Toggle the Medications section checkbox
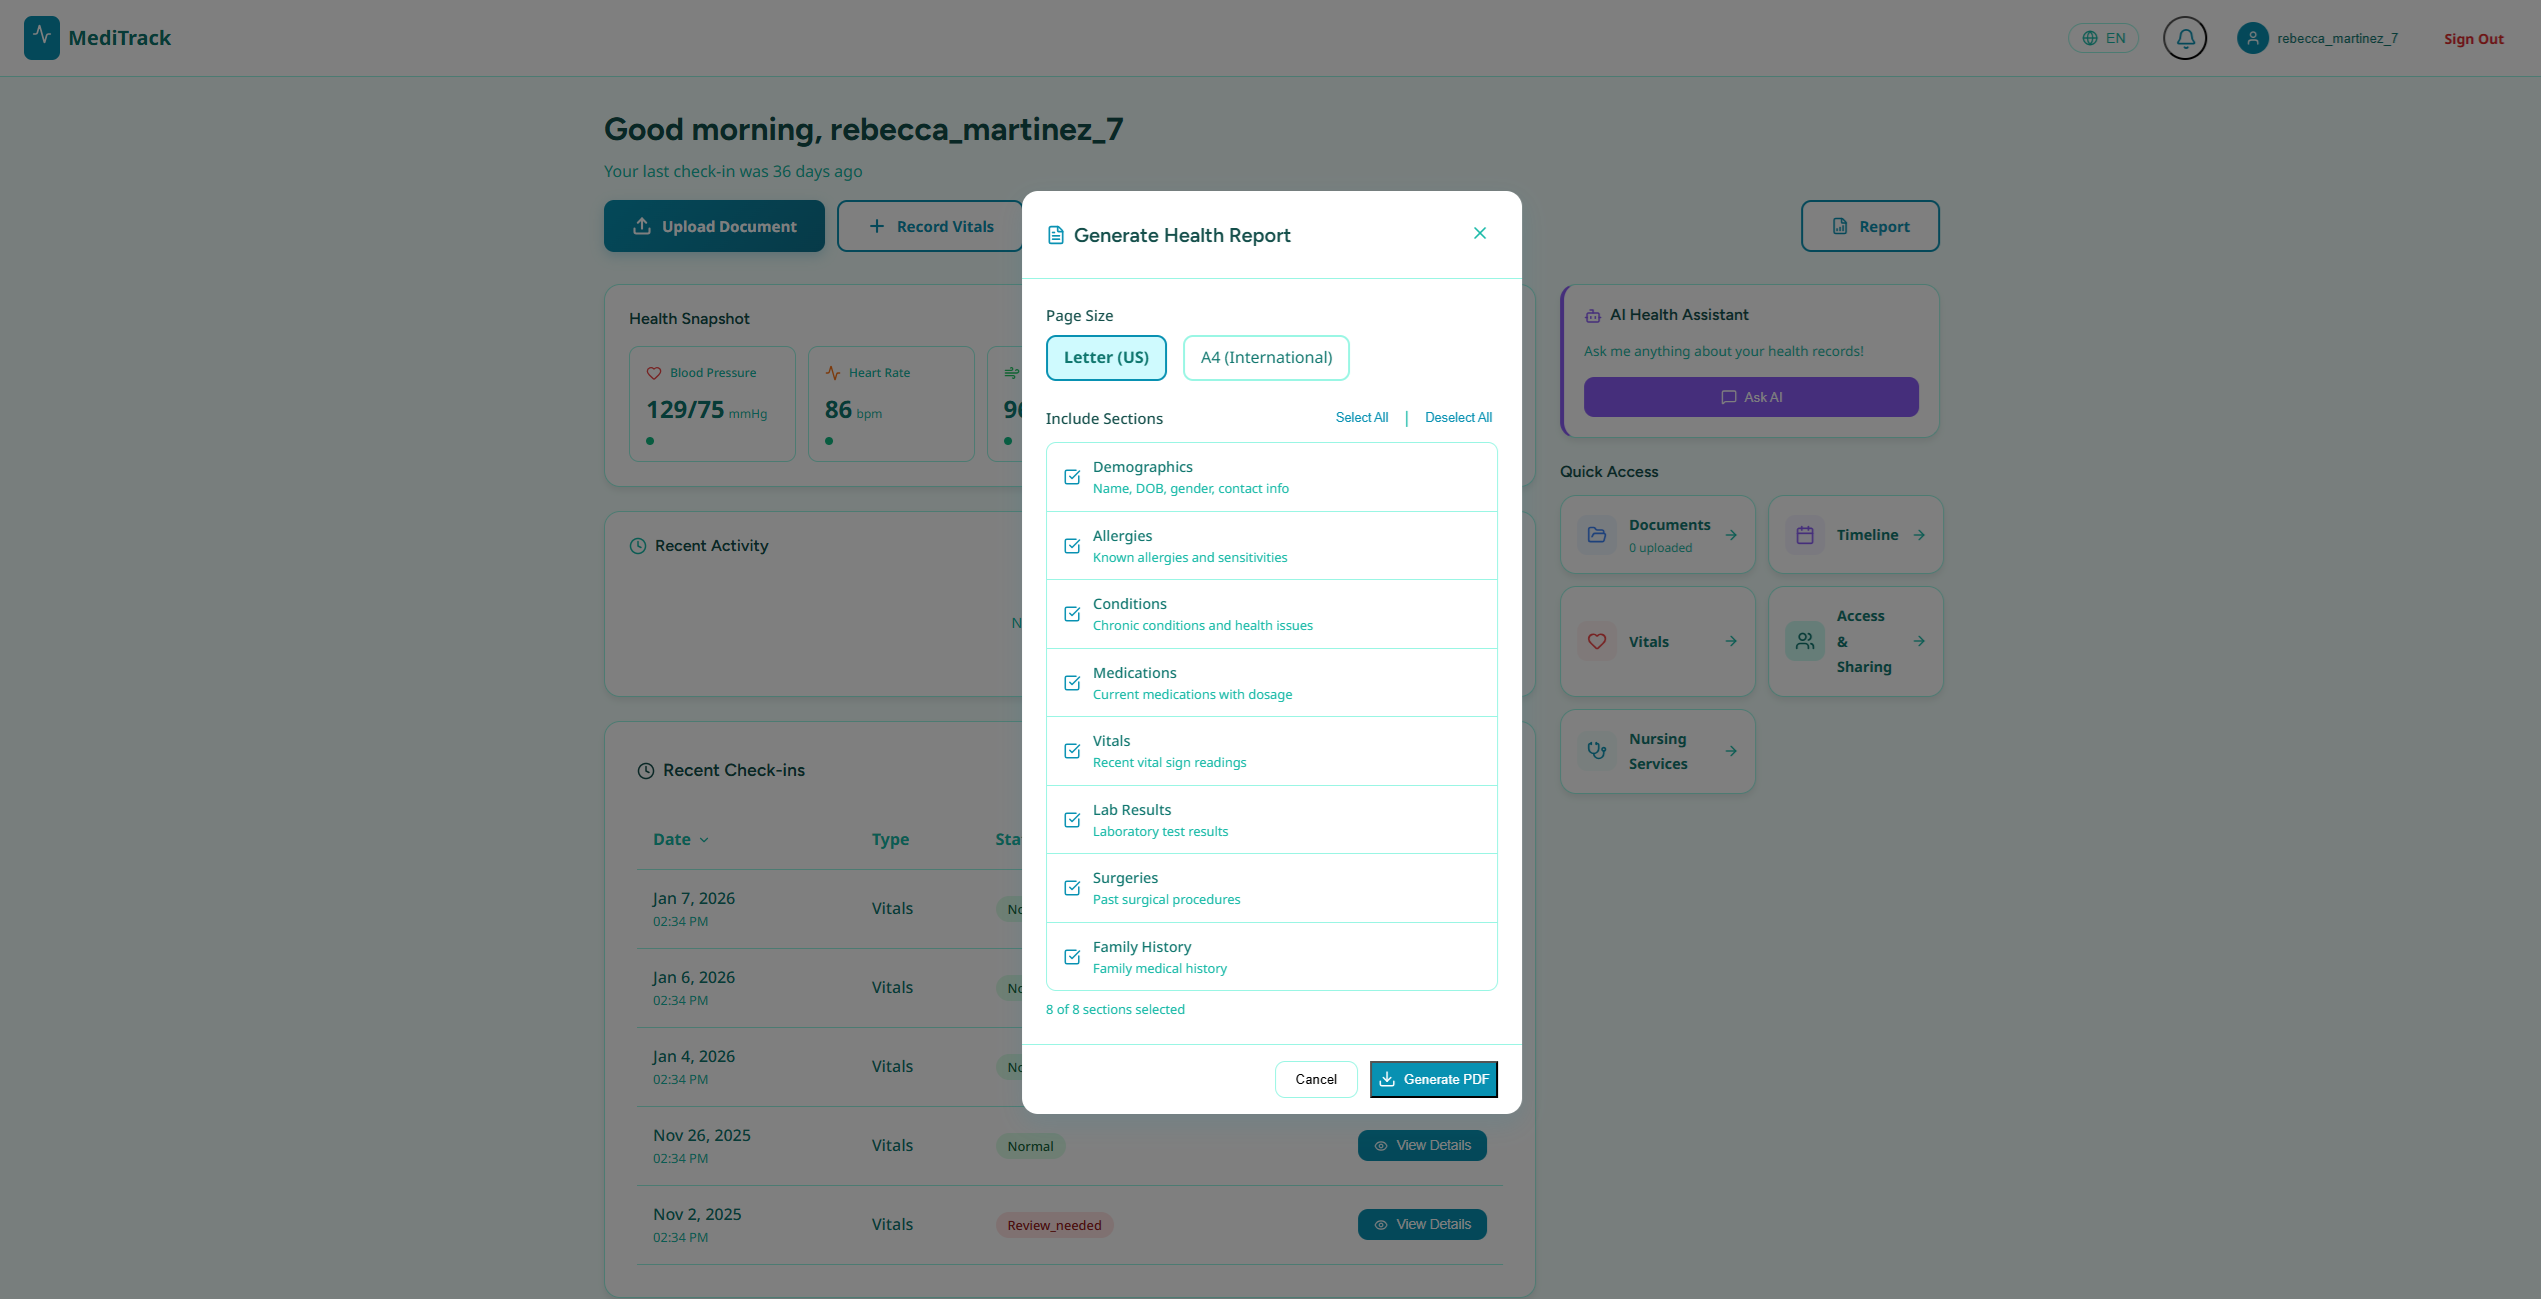This screenshot has height=1299, width=2541. (1072, 683)
